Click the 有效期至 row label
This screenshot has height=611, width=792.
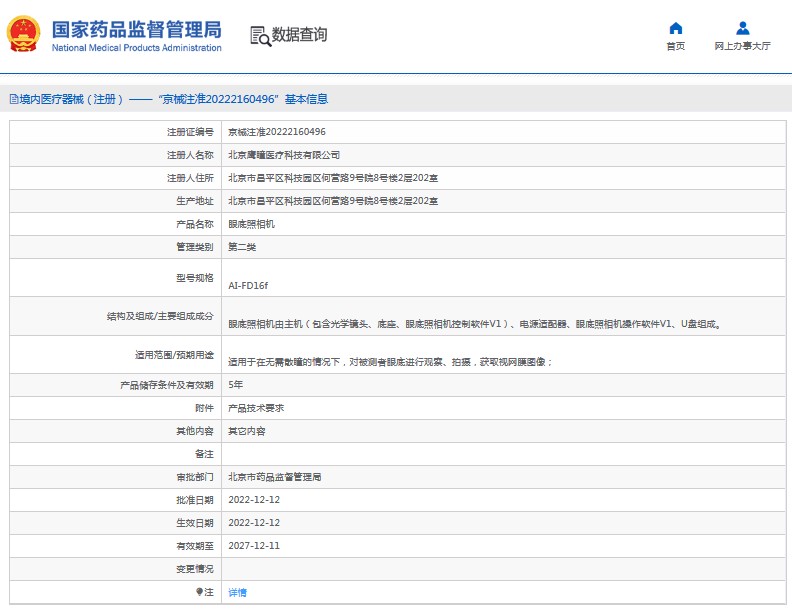point(195,546)
